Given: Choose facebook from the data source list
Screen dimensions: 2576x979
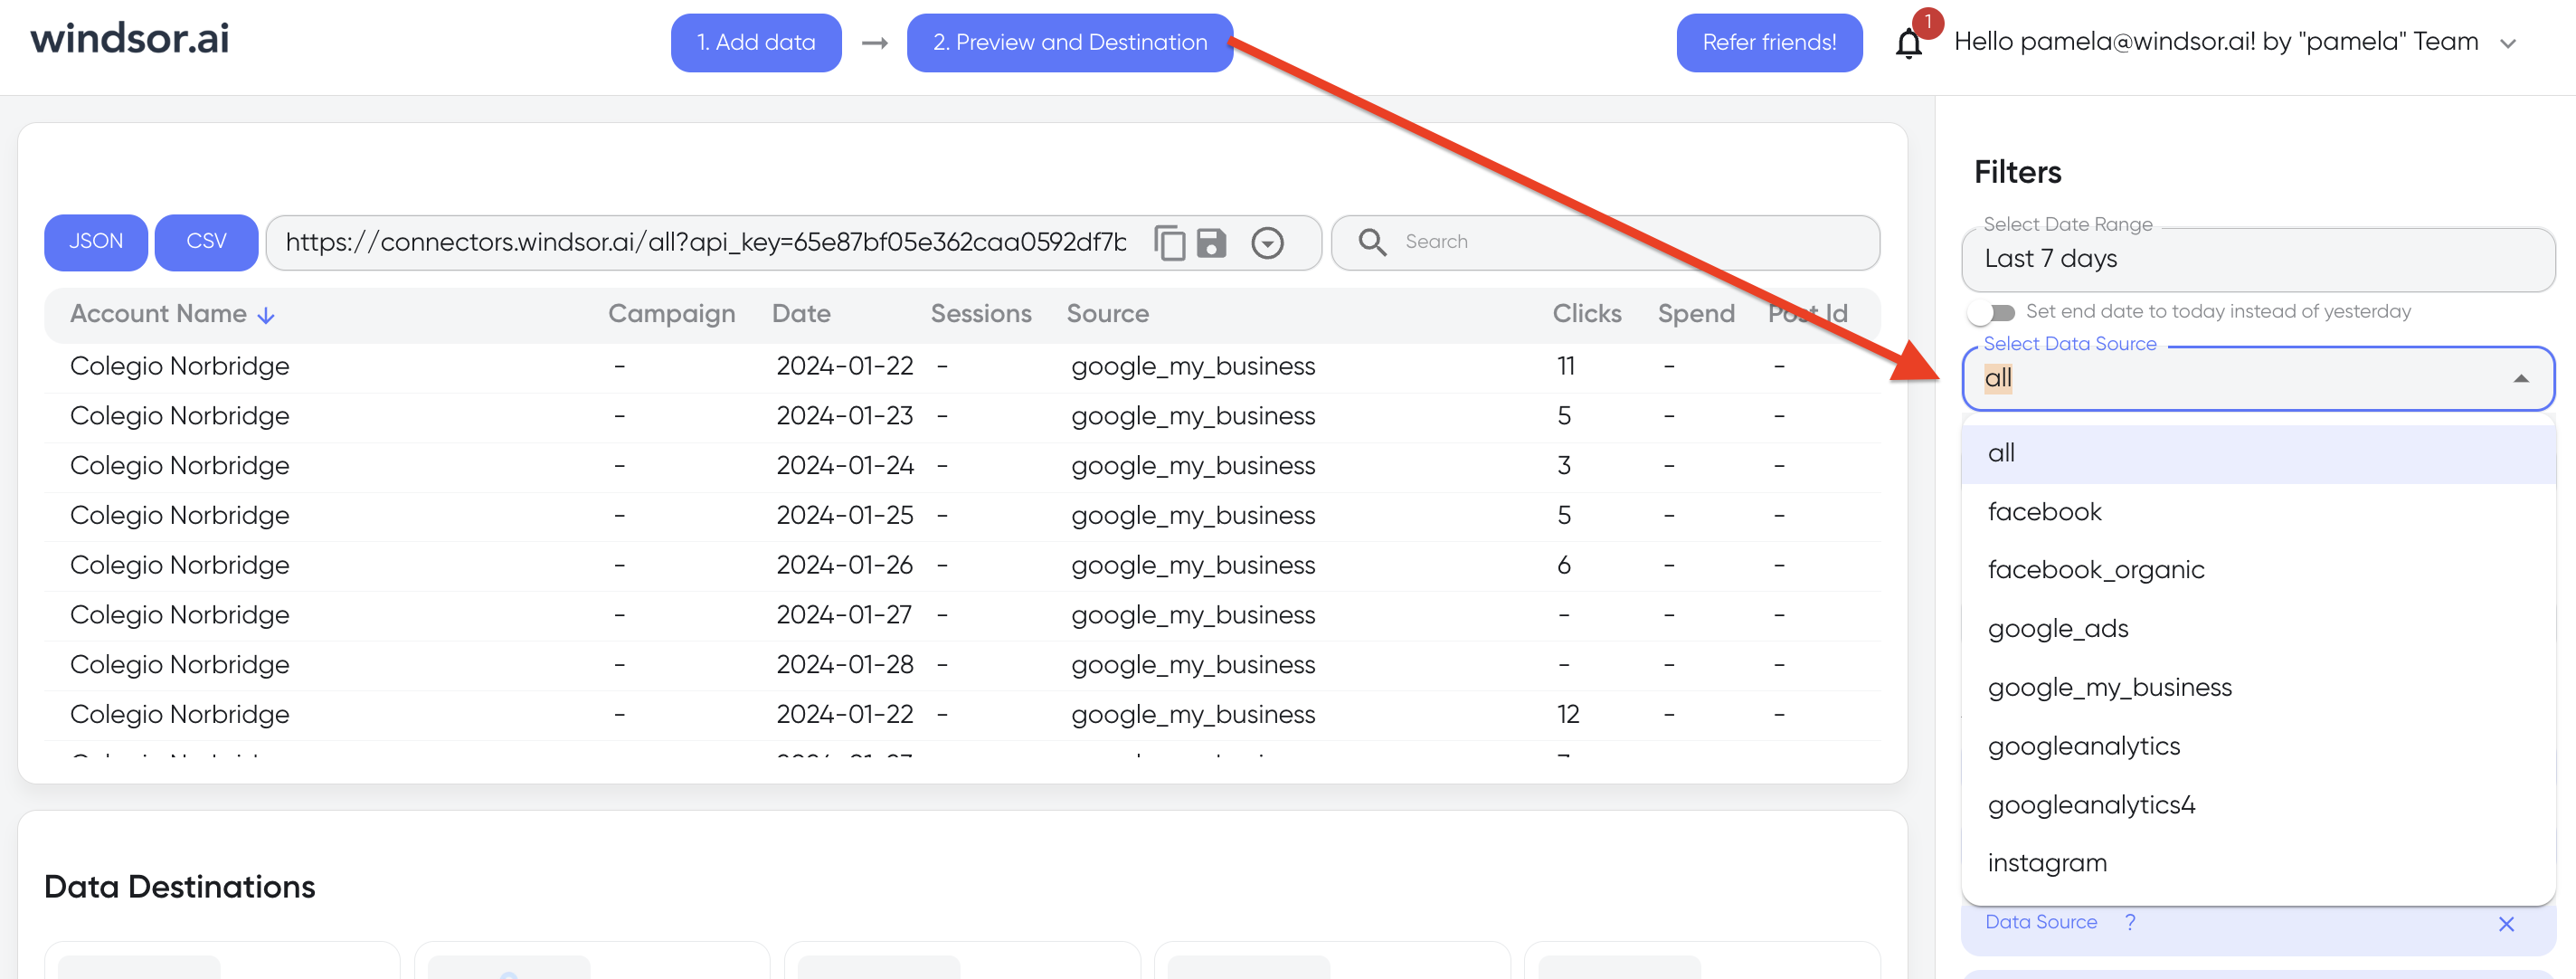Looking at the screenshot, I should [2258, 513].
